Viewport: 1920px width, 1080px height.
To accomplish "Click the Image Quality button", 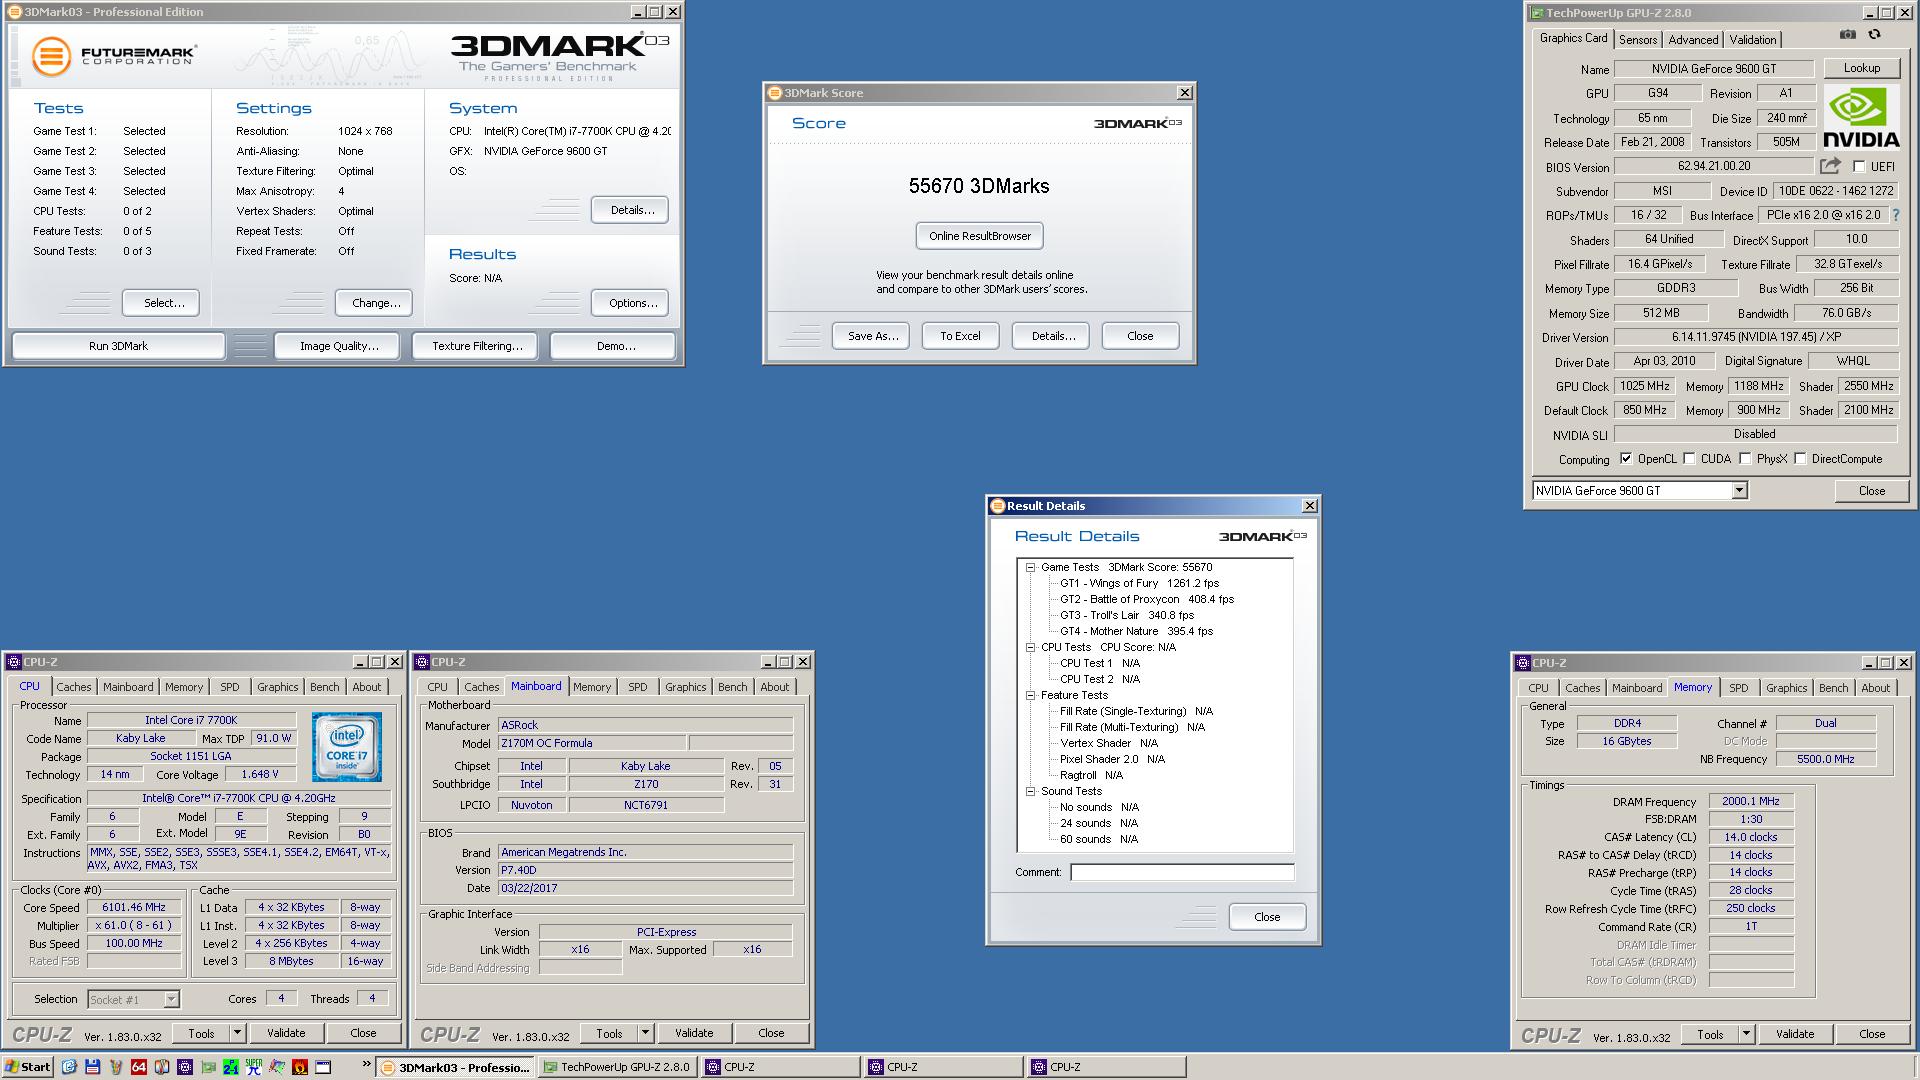I will pos(339,346).
